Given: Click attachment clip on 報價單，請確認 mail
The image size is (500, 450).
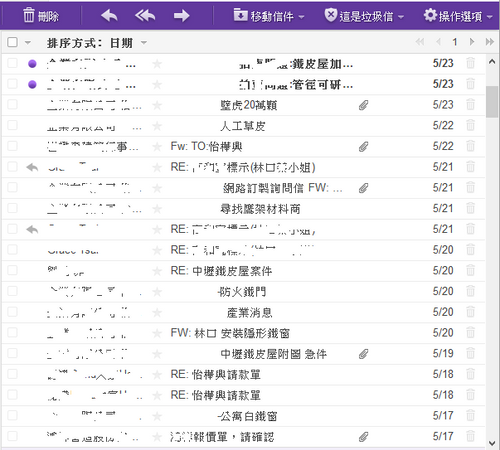Looking at the screenshot, I should pos(363,437).
